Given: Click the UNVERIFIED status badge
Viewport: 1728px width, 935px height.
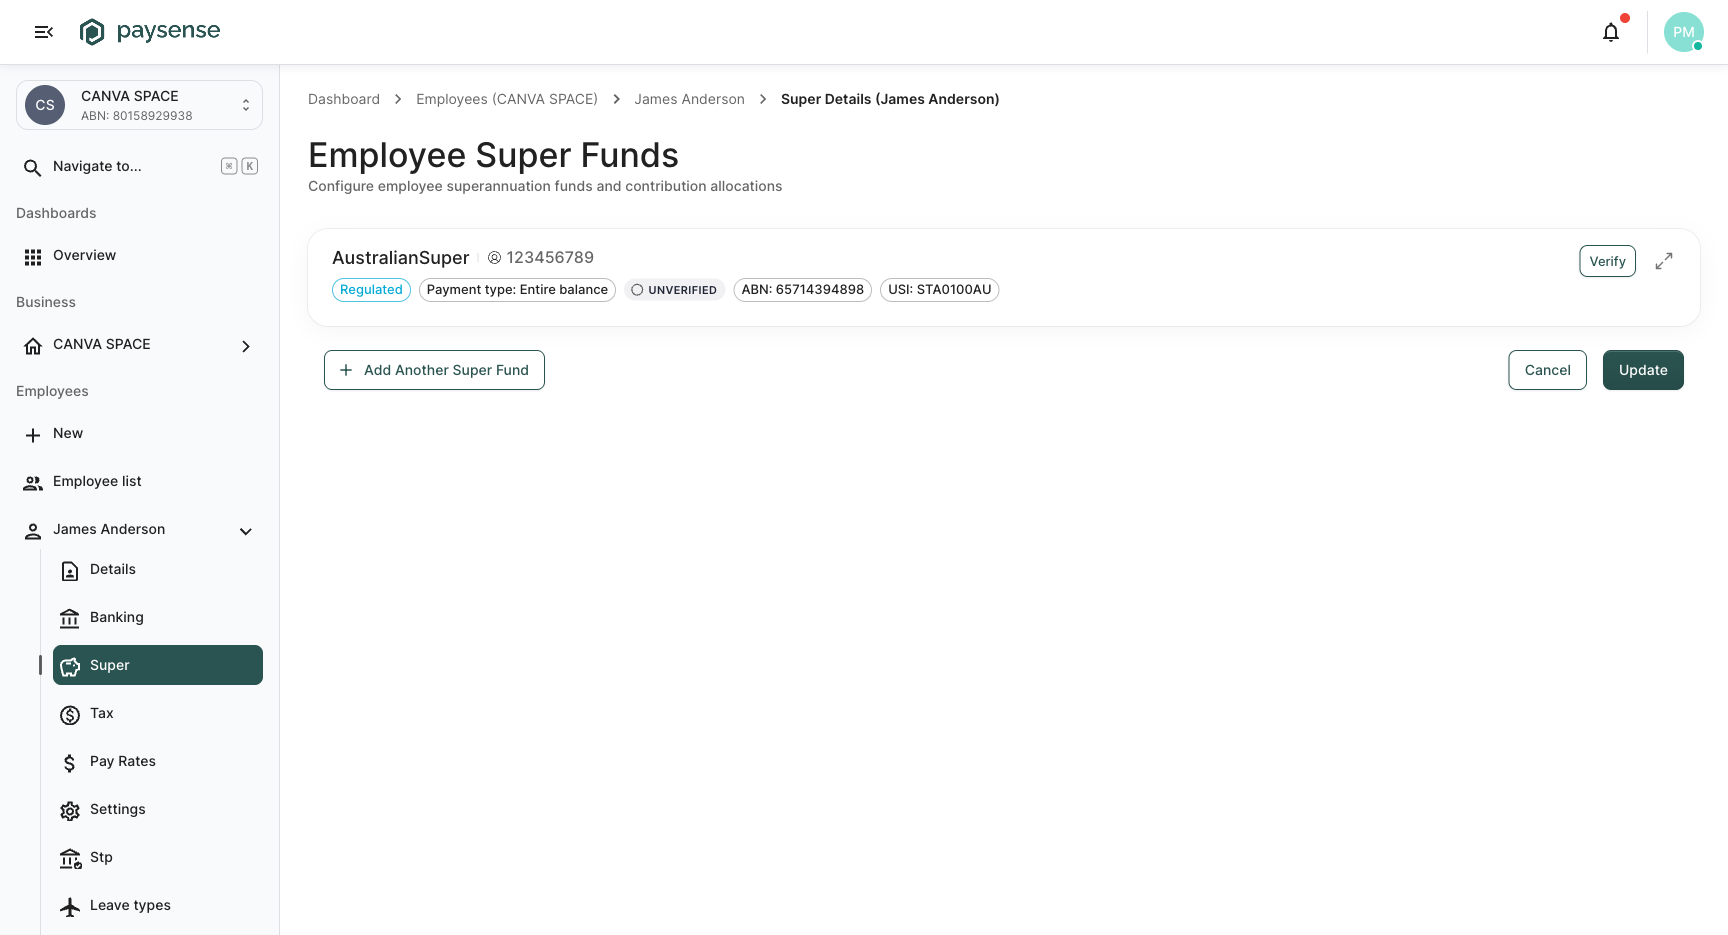Looking at the screenshot, I should [x=674, y=290].
